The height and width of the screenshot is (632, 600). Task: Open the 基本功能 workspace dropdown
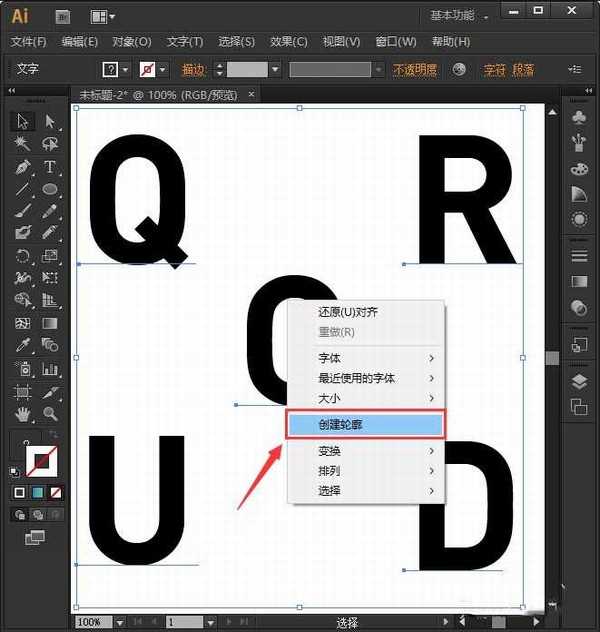460,16
